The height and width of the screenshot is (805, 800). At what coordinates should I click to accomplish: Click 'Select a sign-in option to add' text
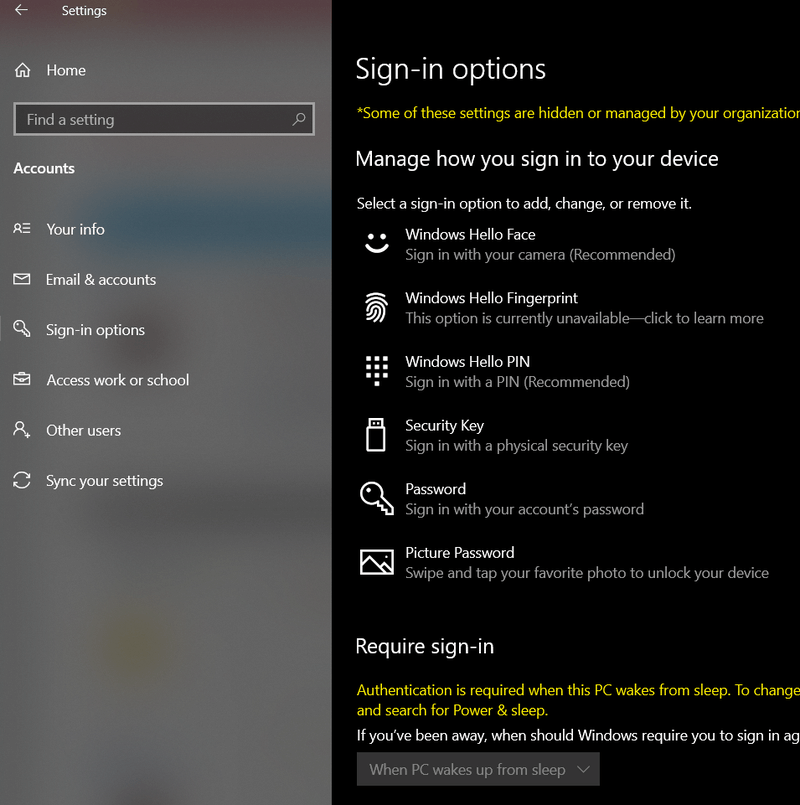pos(524,204)
